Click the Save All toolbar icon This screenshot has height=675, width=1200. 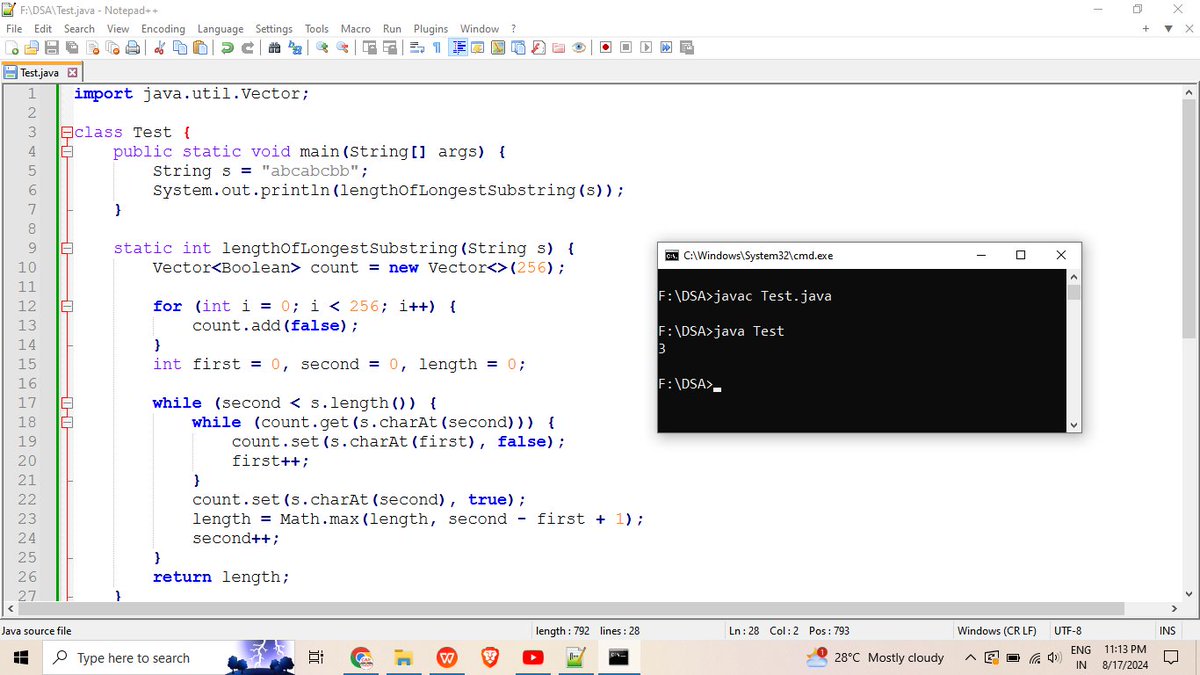[x=72, y=48]
